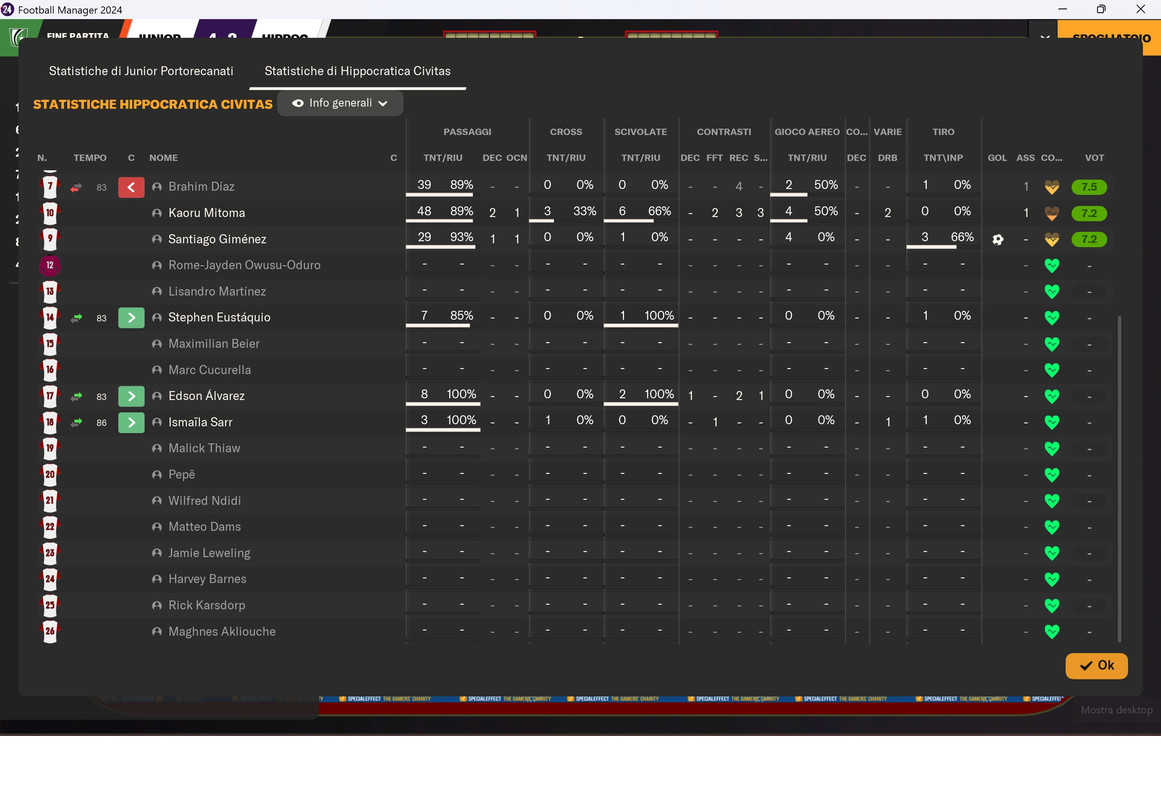
Task: Click shirt number 9 icon for Santiago Giménez
Action: point(50,239)
